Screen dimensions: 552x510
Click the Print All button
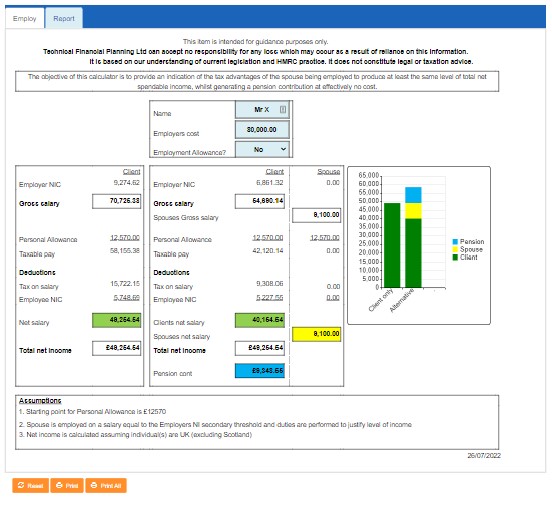coord(106,485)
